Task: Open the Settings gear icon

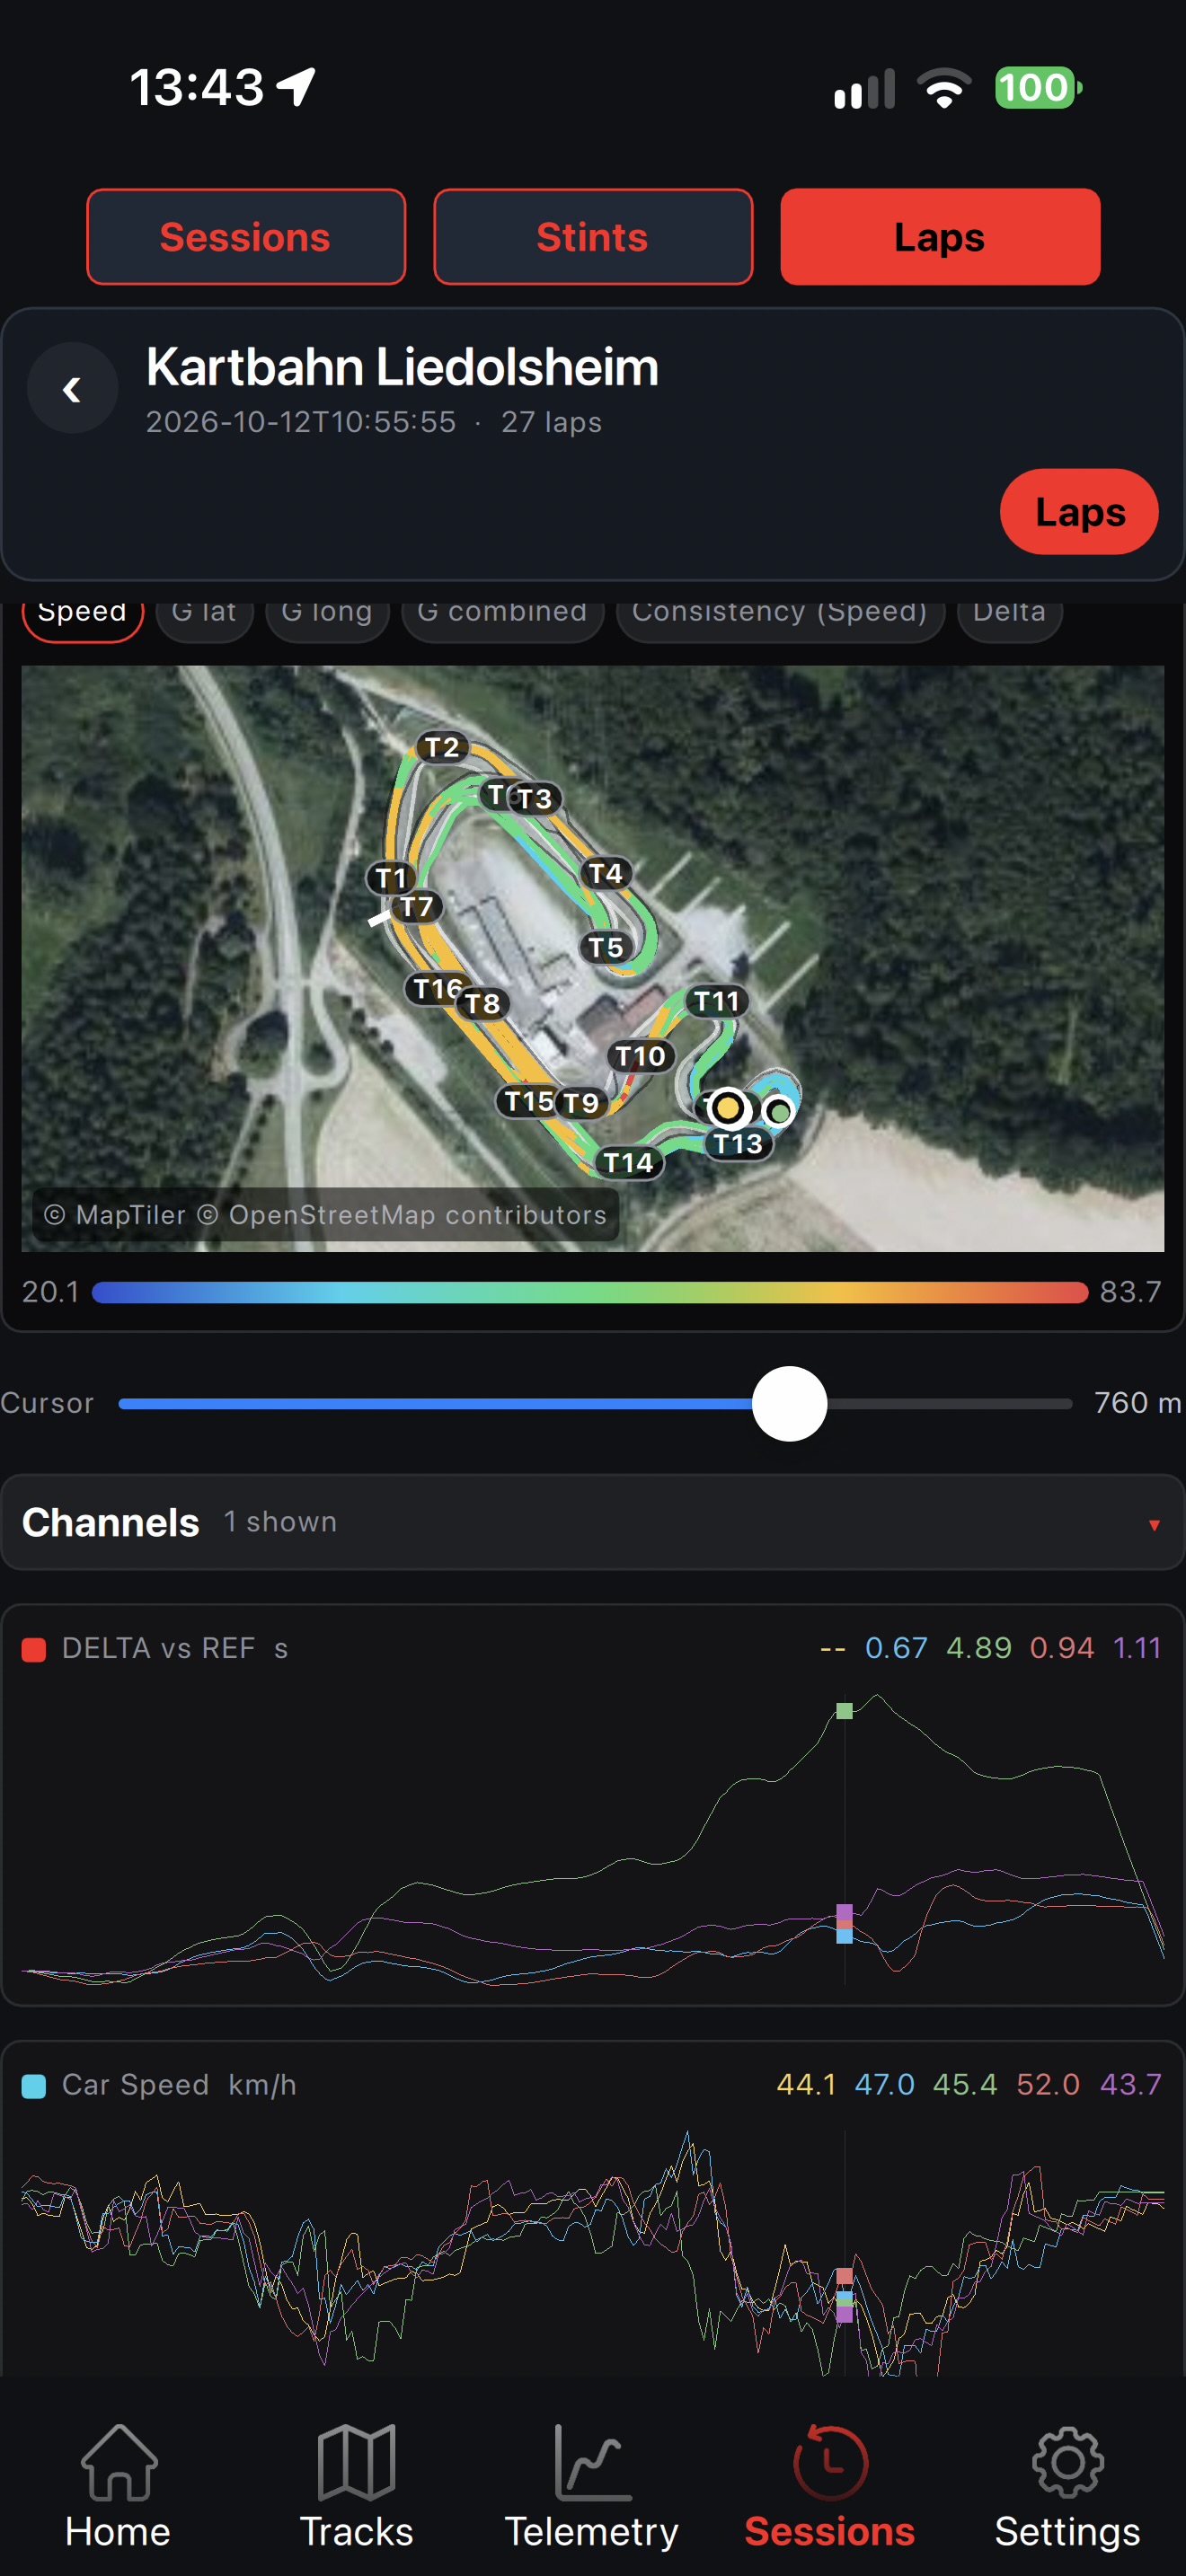Action: (1067, 2462)
